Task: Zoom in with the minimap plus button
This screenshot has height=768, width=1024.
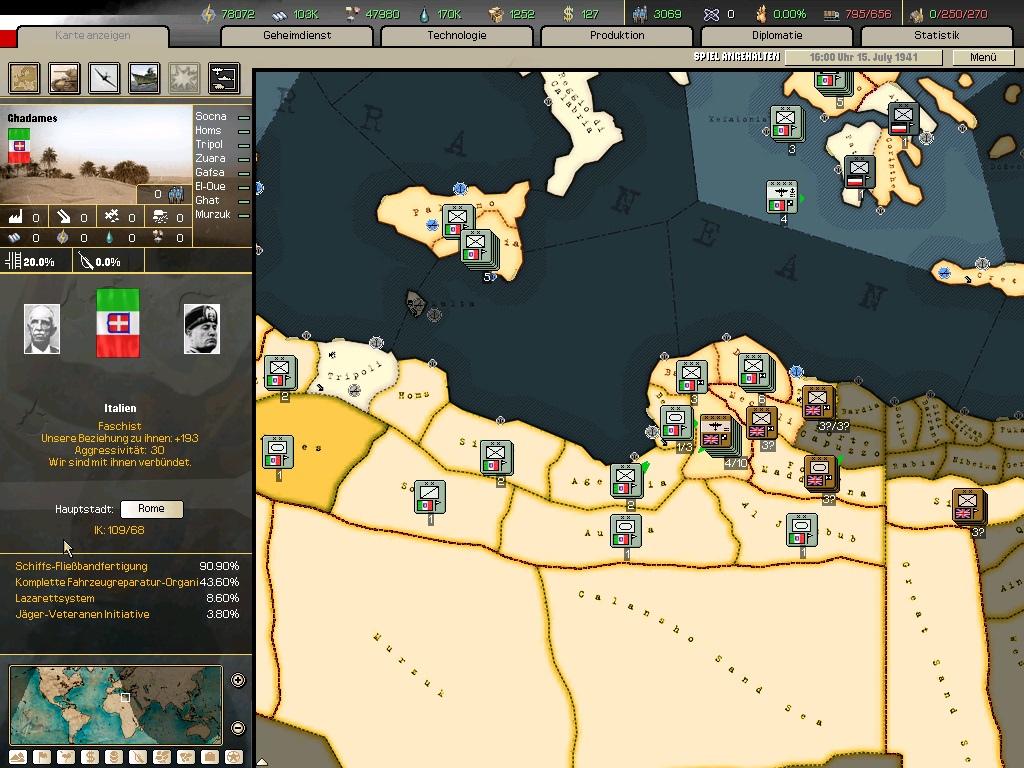Action: point(238,680)
